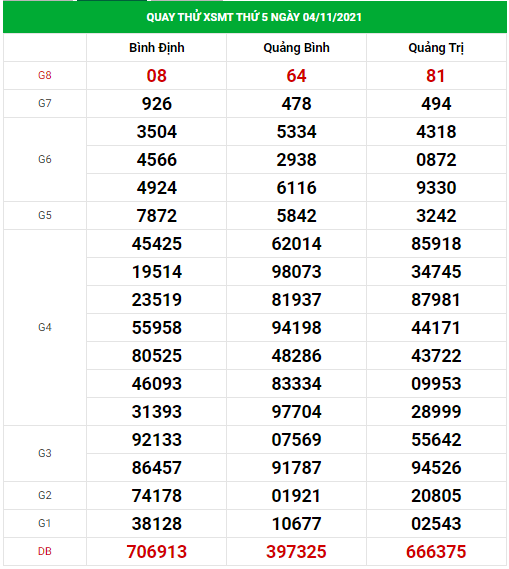The height and width of the screenshot is (569, 509).
Task: Click special prize number 666375
Action: (436, 552)
